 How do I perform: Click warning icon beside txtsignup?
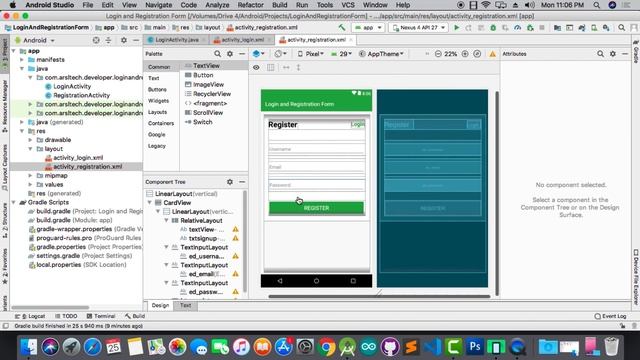pyautogui.click(x=236, y=238)
